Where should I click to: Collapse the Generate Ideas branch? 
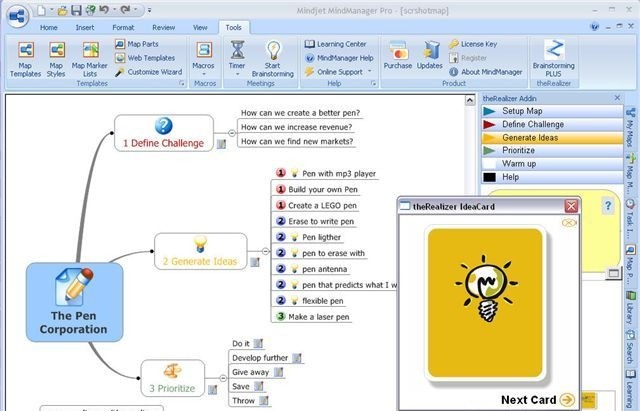pyautogui.click(x=265, y=251)
